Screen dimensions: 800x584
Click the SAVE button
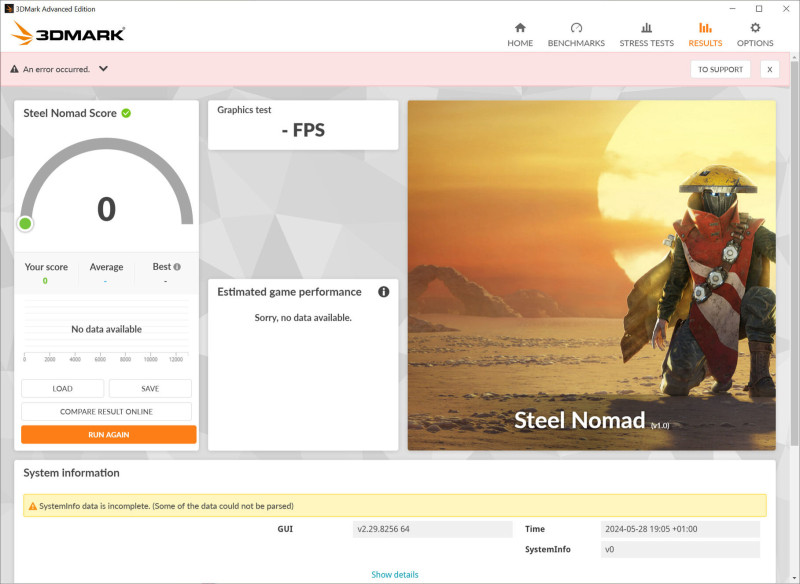coord(150,388)
